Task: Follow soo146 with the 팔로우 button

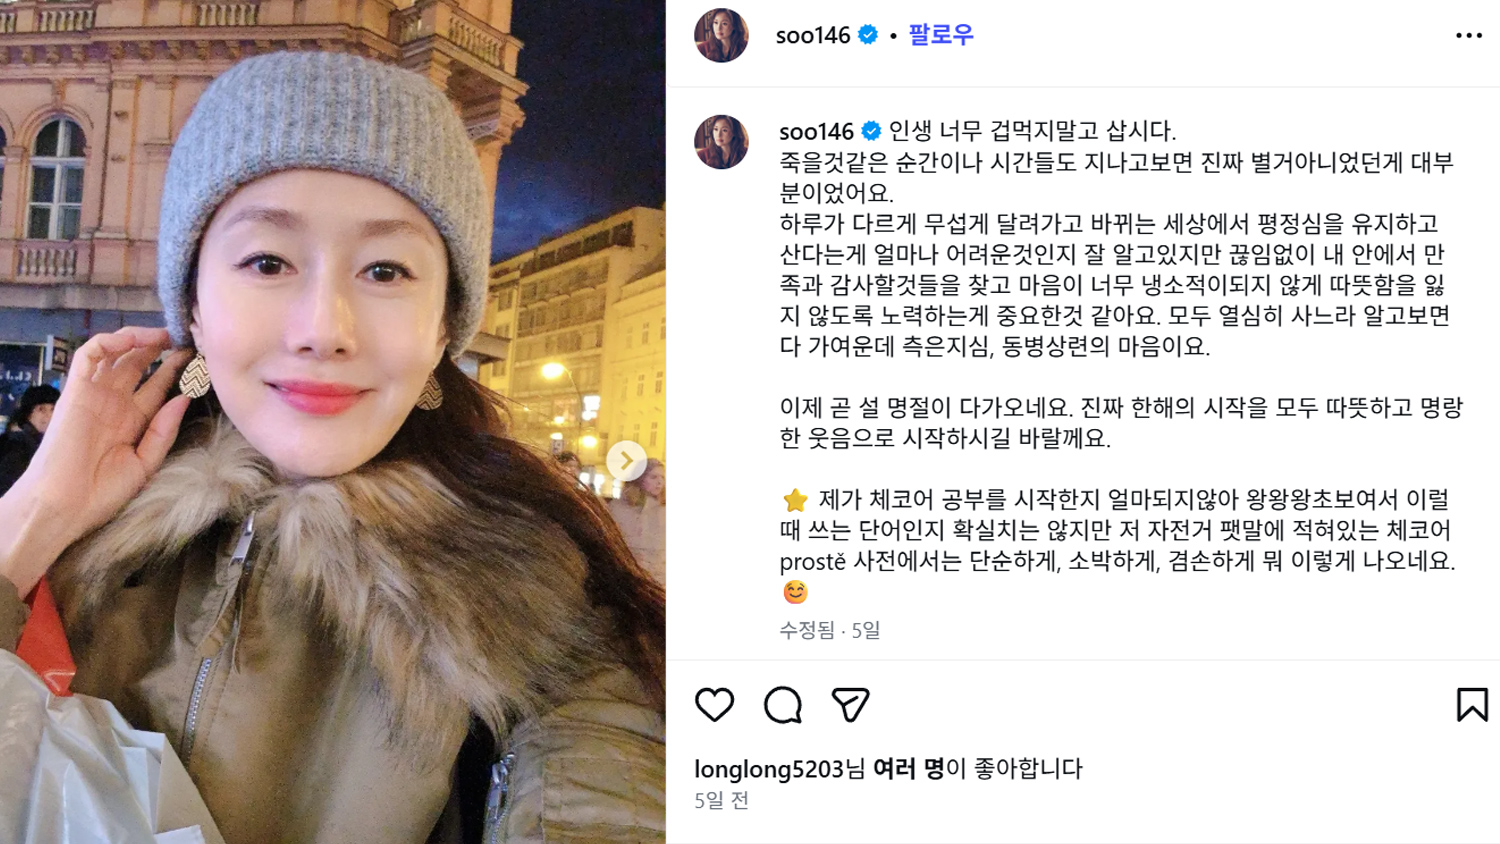Action: 941,35
